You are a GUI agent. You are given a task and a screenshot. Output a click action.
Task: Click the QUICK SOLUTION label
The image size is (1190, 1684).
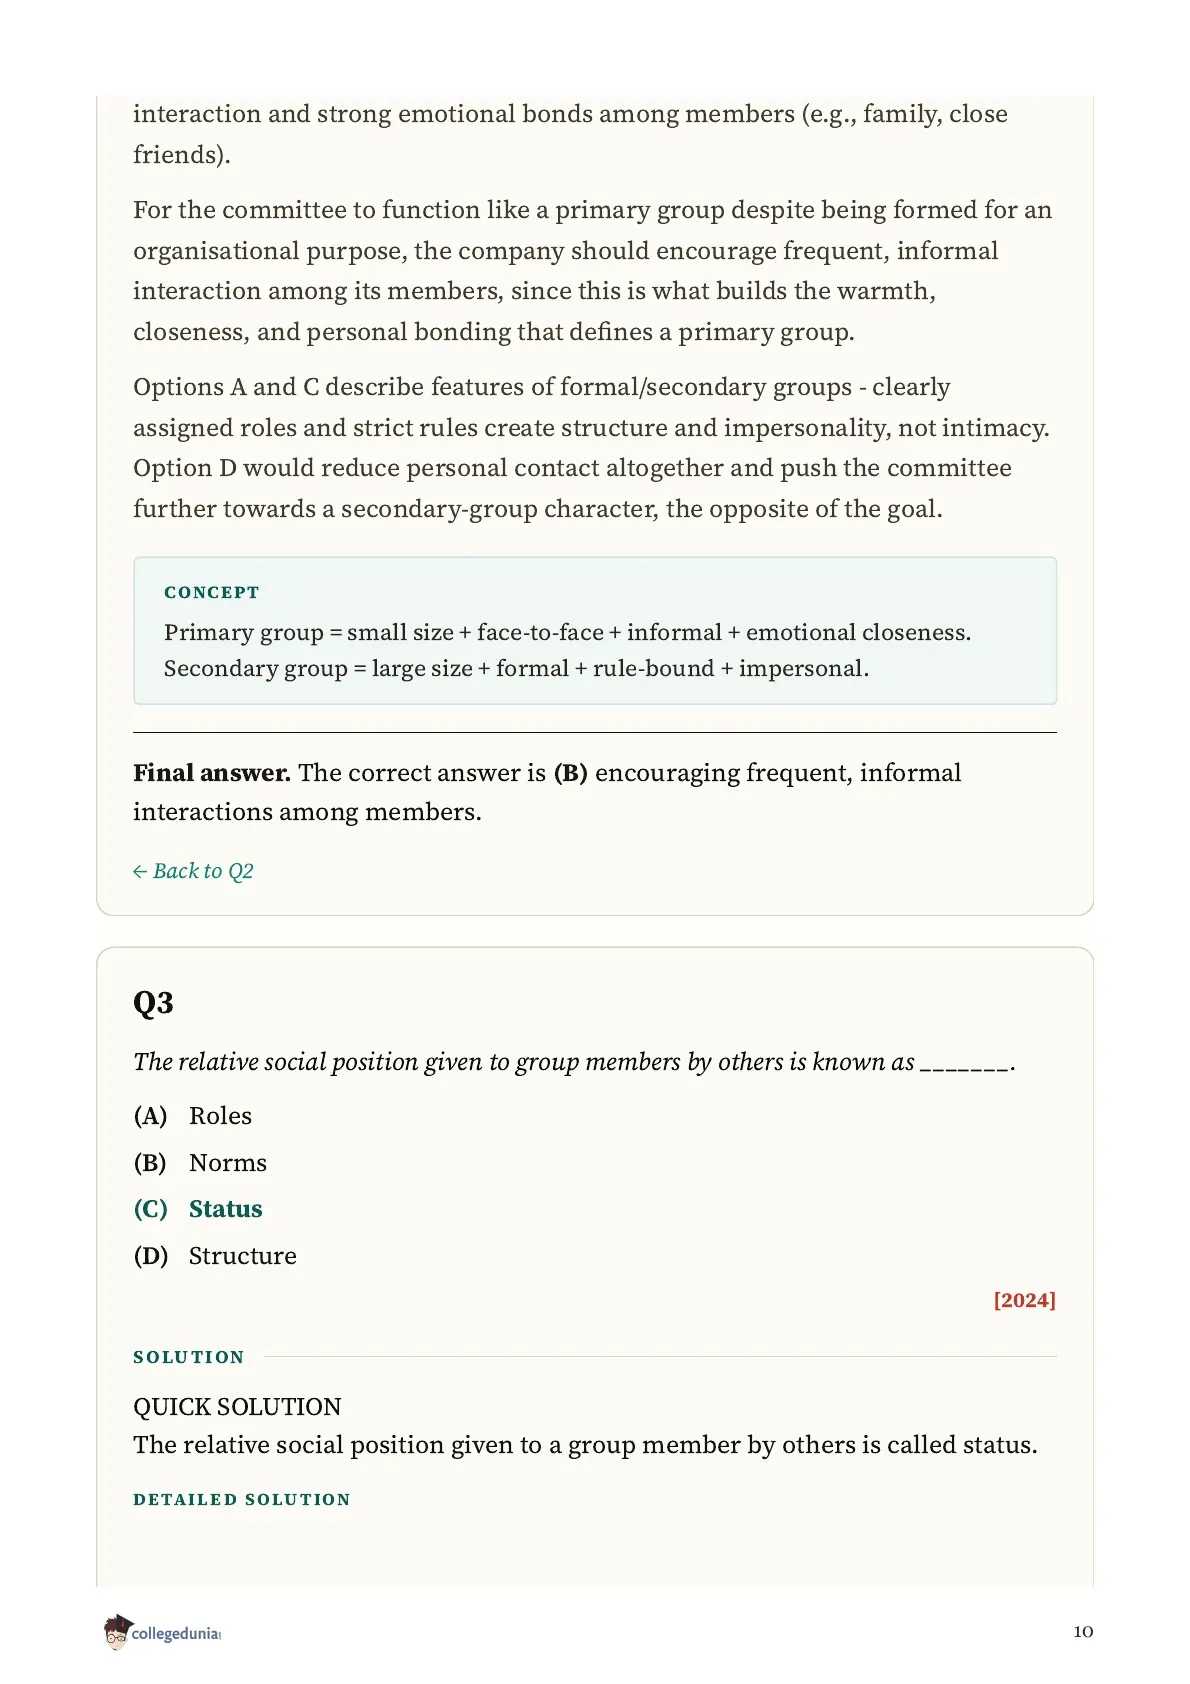tap(237, 1407)
